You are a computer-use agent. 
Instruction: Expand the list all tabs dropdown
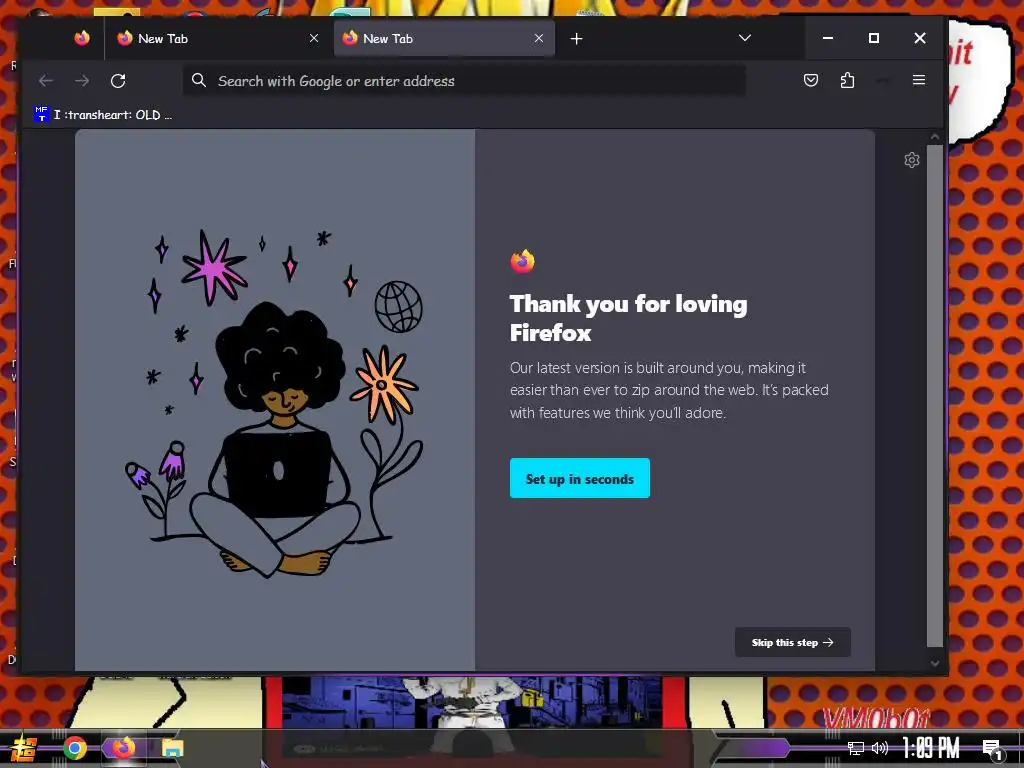click(744, 38)
